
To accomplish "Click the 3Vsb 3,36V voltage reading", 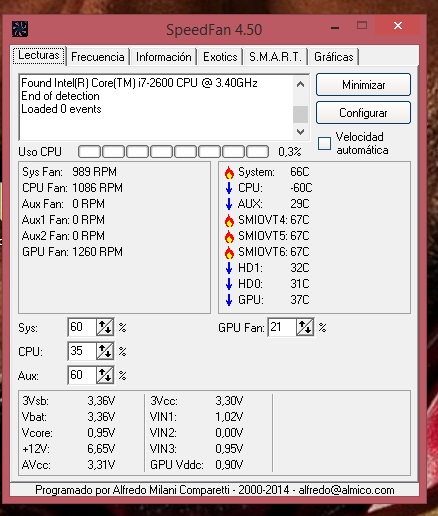I will point(68,401).
